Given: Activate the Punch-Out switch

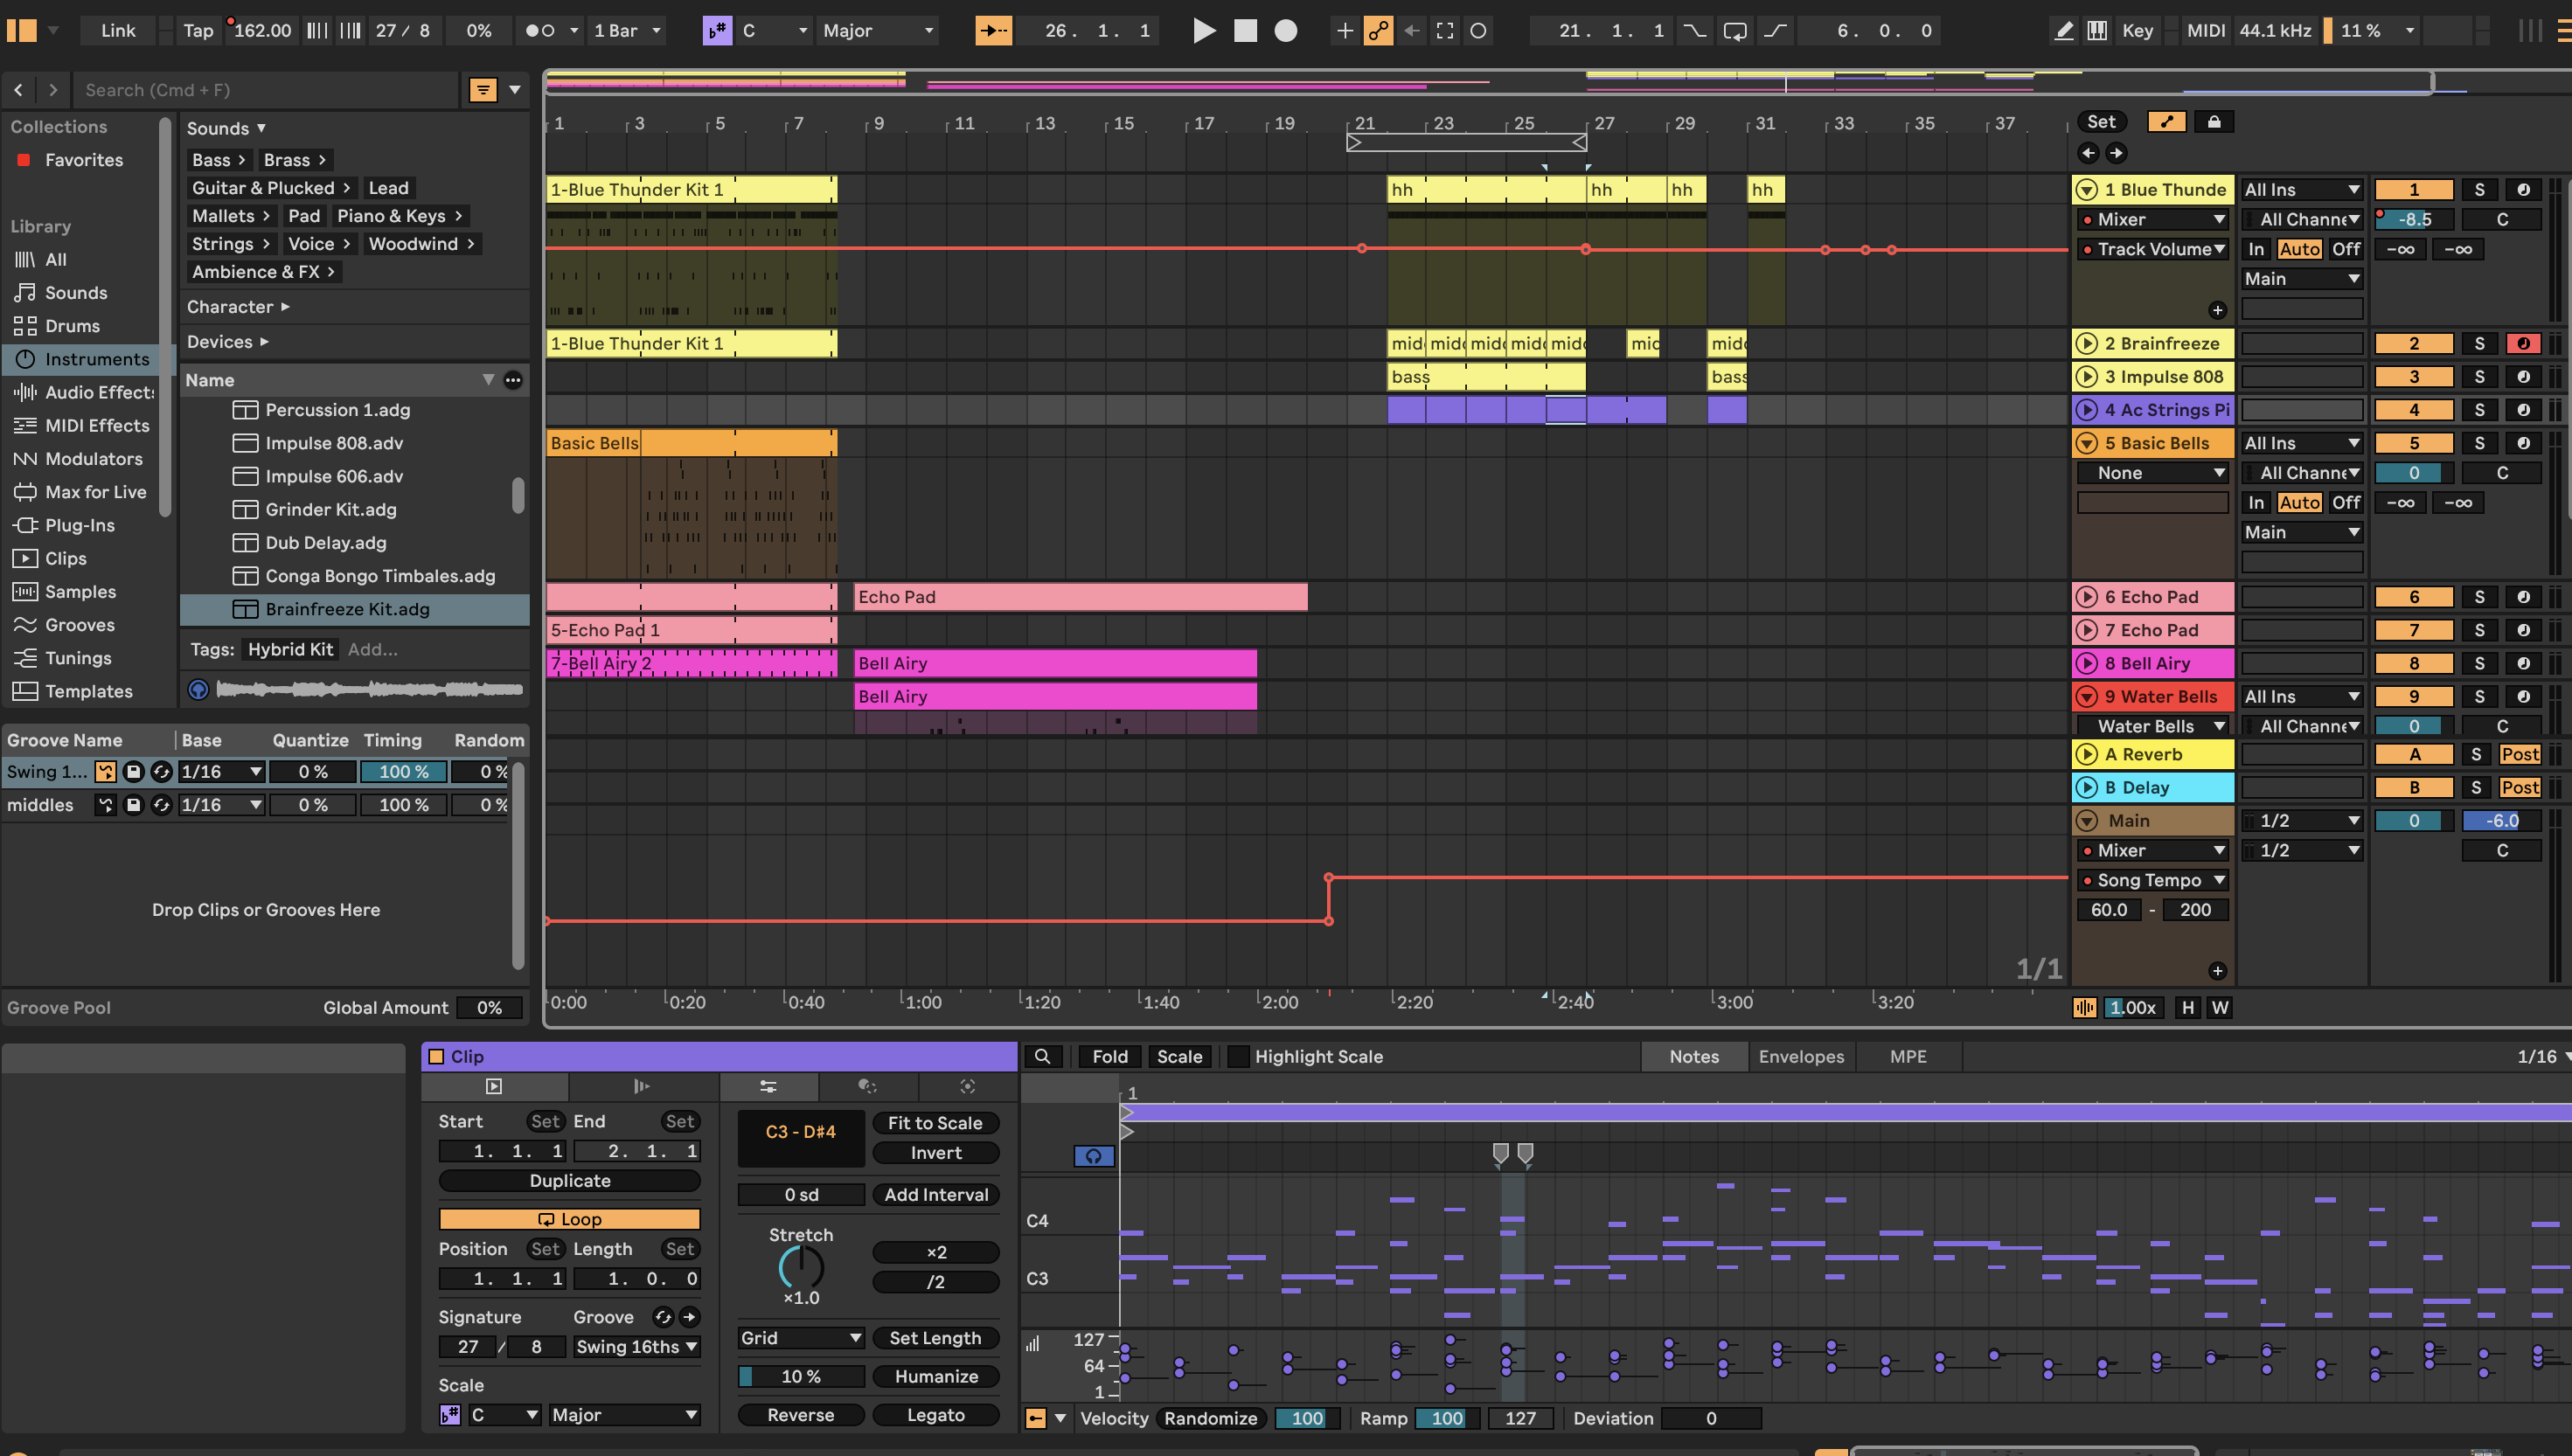Looking at the screenshot, I should tap(1775, 31).
